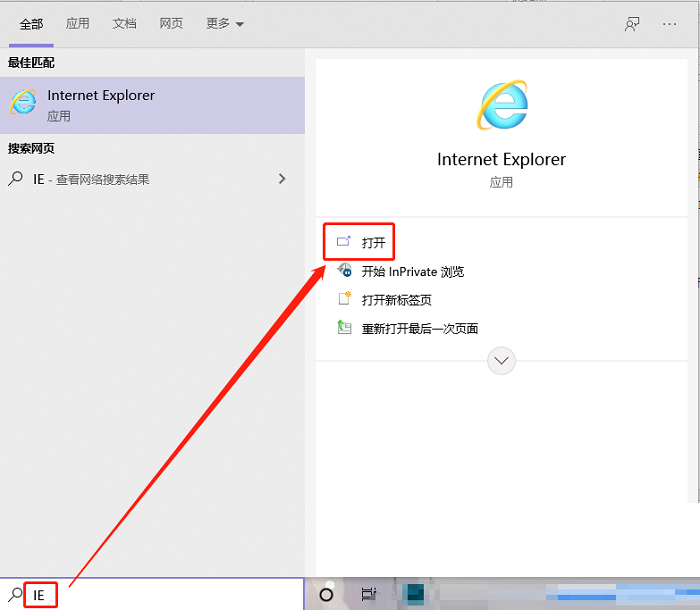Expand the IE web search result arrow

(x=282, y=179)
